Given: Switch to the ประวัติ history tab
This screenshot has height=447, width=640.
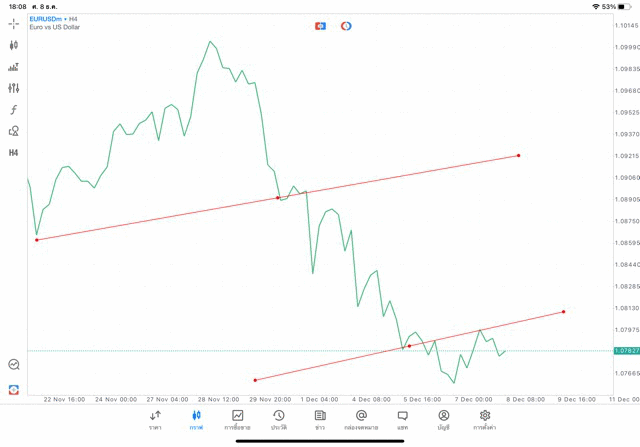Looking at the screenshot, I should point(278,420).
